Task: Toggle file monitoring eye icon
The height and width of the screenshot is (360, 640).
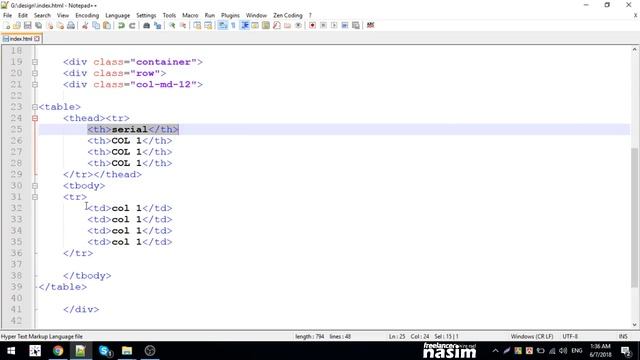Action: tap(298, 25)
